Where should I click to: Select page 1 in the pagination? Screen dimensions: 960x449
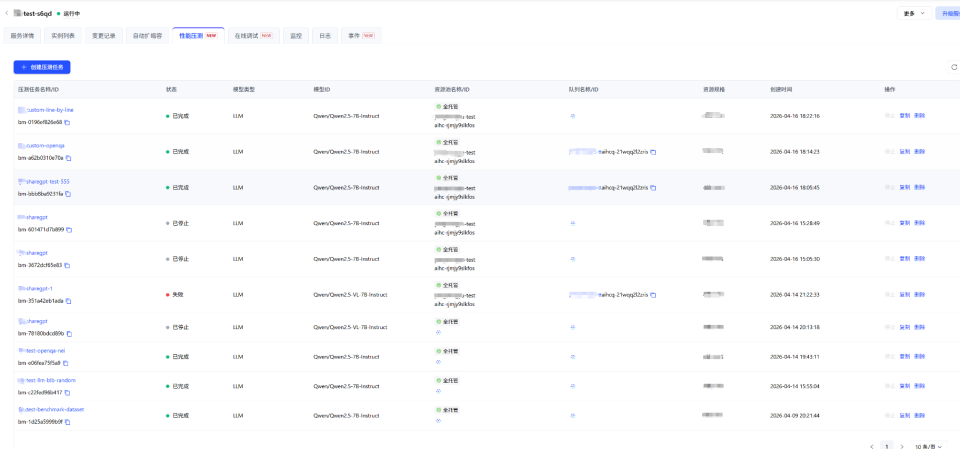tap(887, 446)
